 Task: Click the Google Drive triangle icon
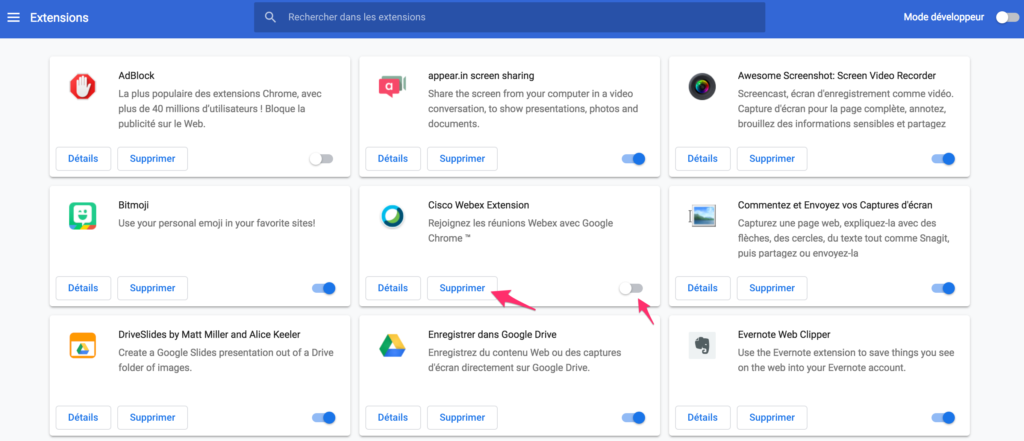[x=392, y=346]
